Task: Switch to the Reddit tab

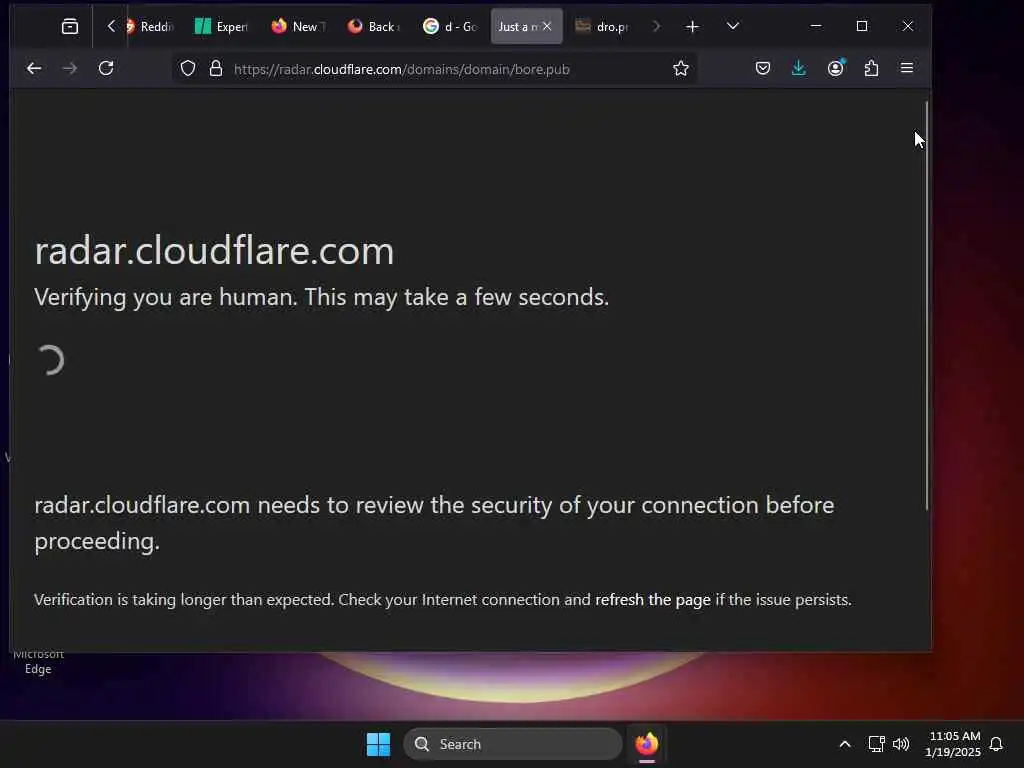Action: tap(150, 26)
